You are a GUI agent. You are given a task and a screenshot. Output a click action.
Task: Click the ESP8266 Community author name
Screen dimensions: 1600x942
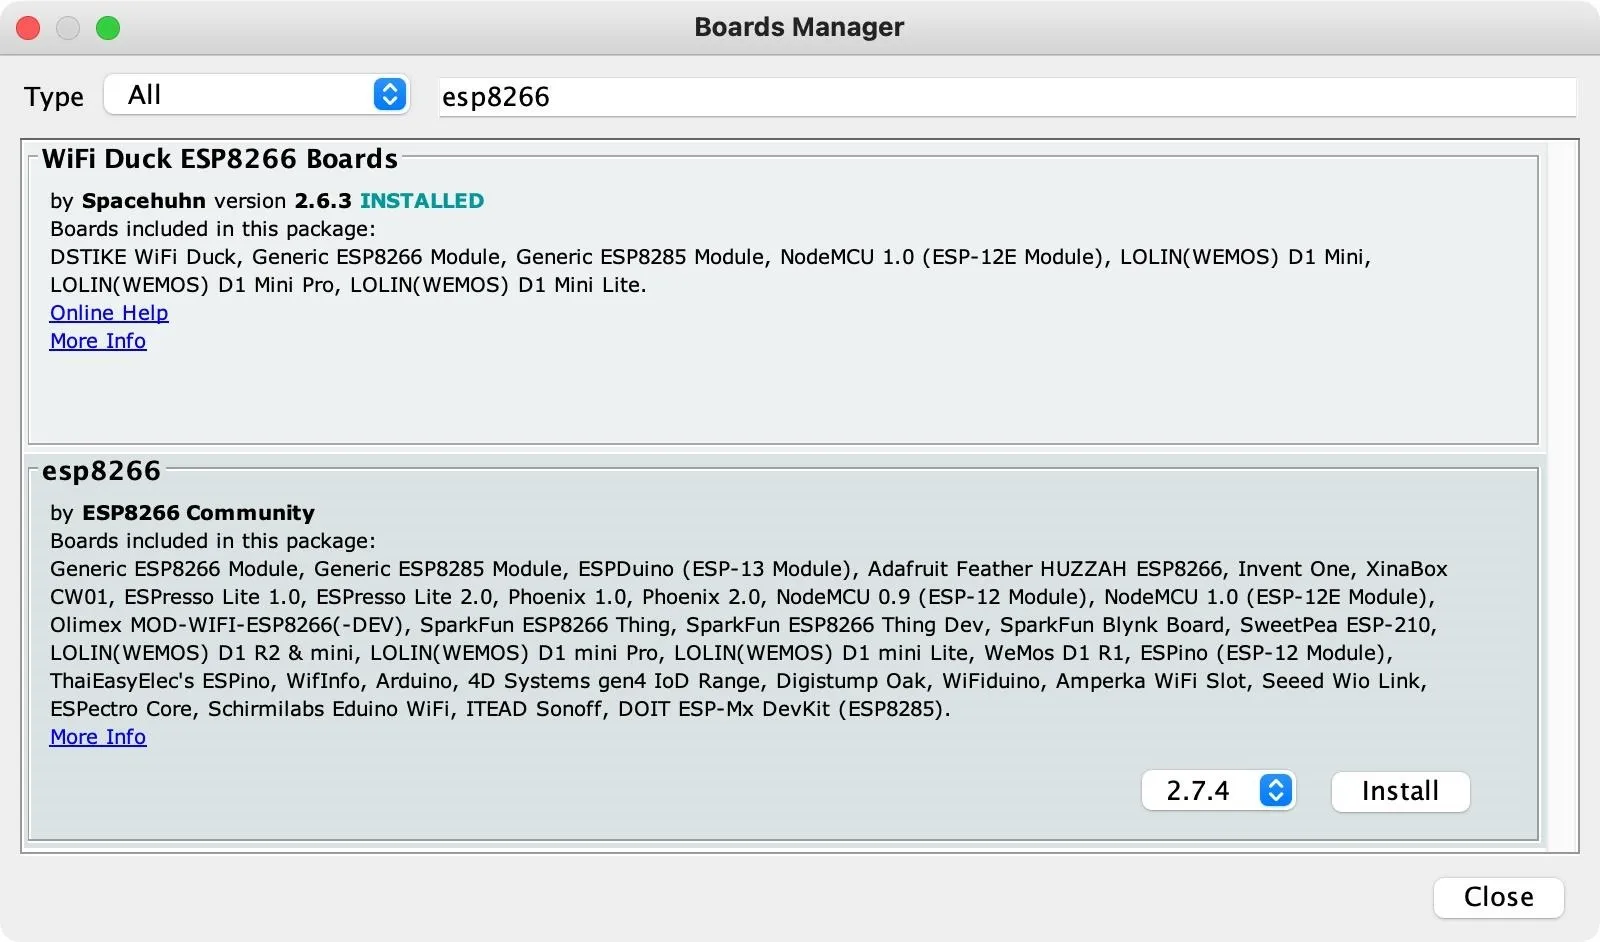coord(198,513)
